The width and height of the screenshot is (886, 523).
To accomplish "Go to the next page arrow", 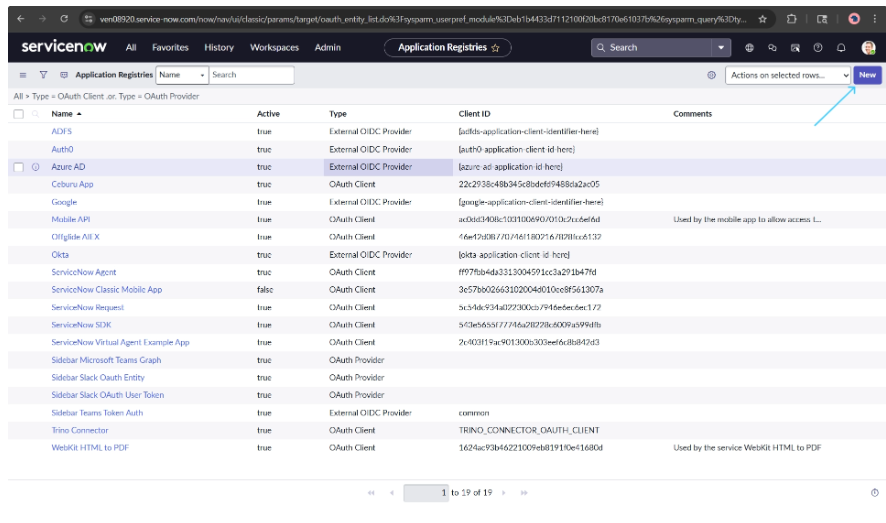I will (x=503, y=493).
